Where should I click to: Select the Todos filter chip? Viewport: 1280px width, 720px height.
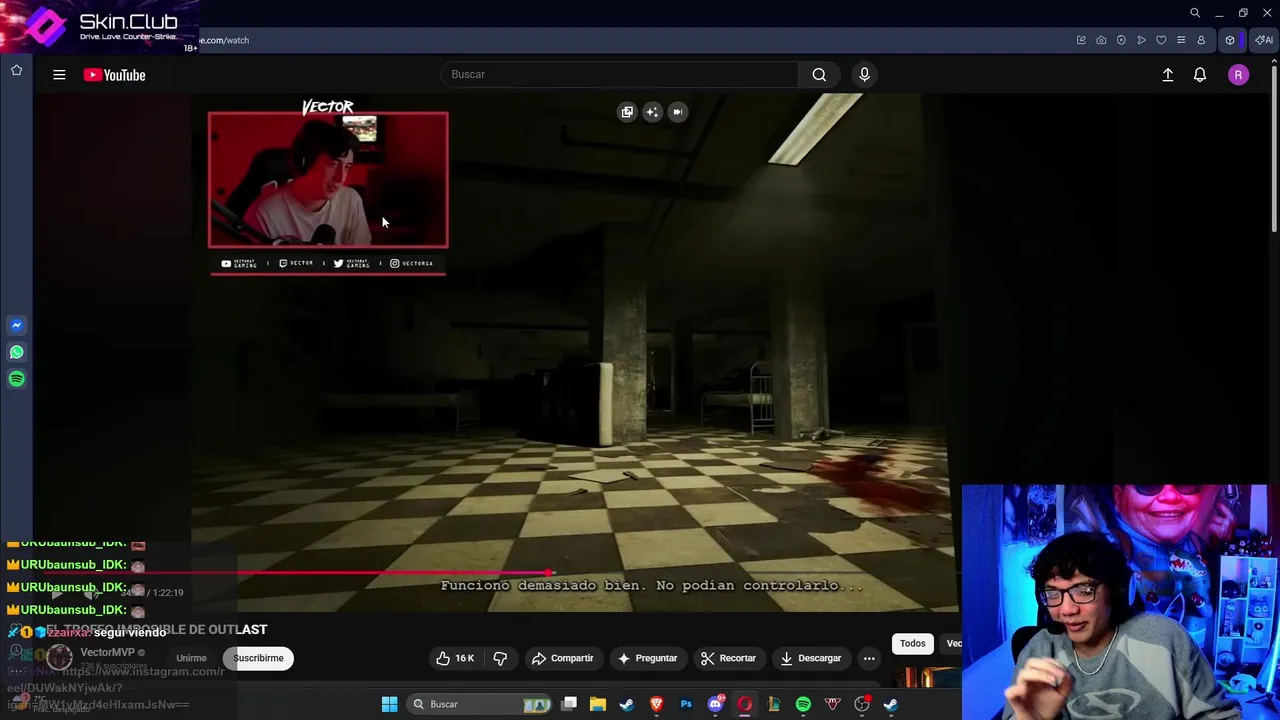tap(912, 644)
